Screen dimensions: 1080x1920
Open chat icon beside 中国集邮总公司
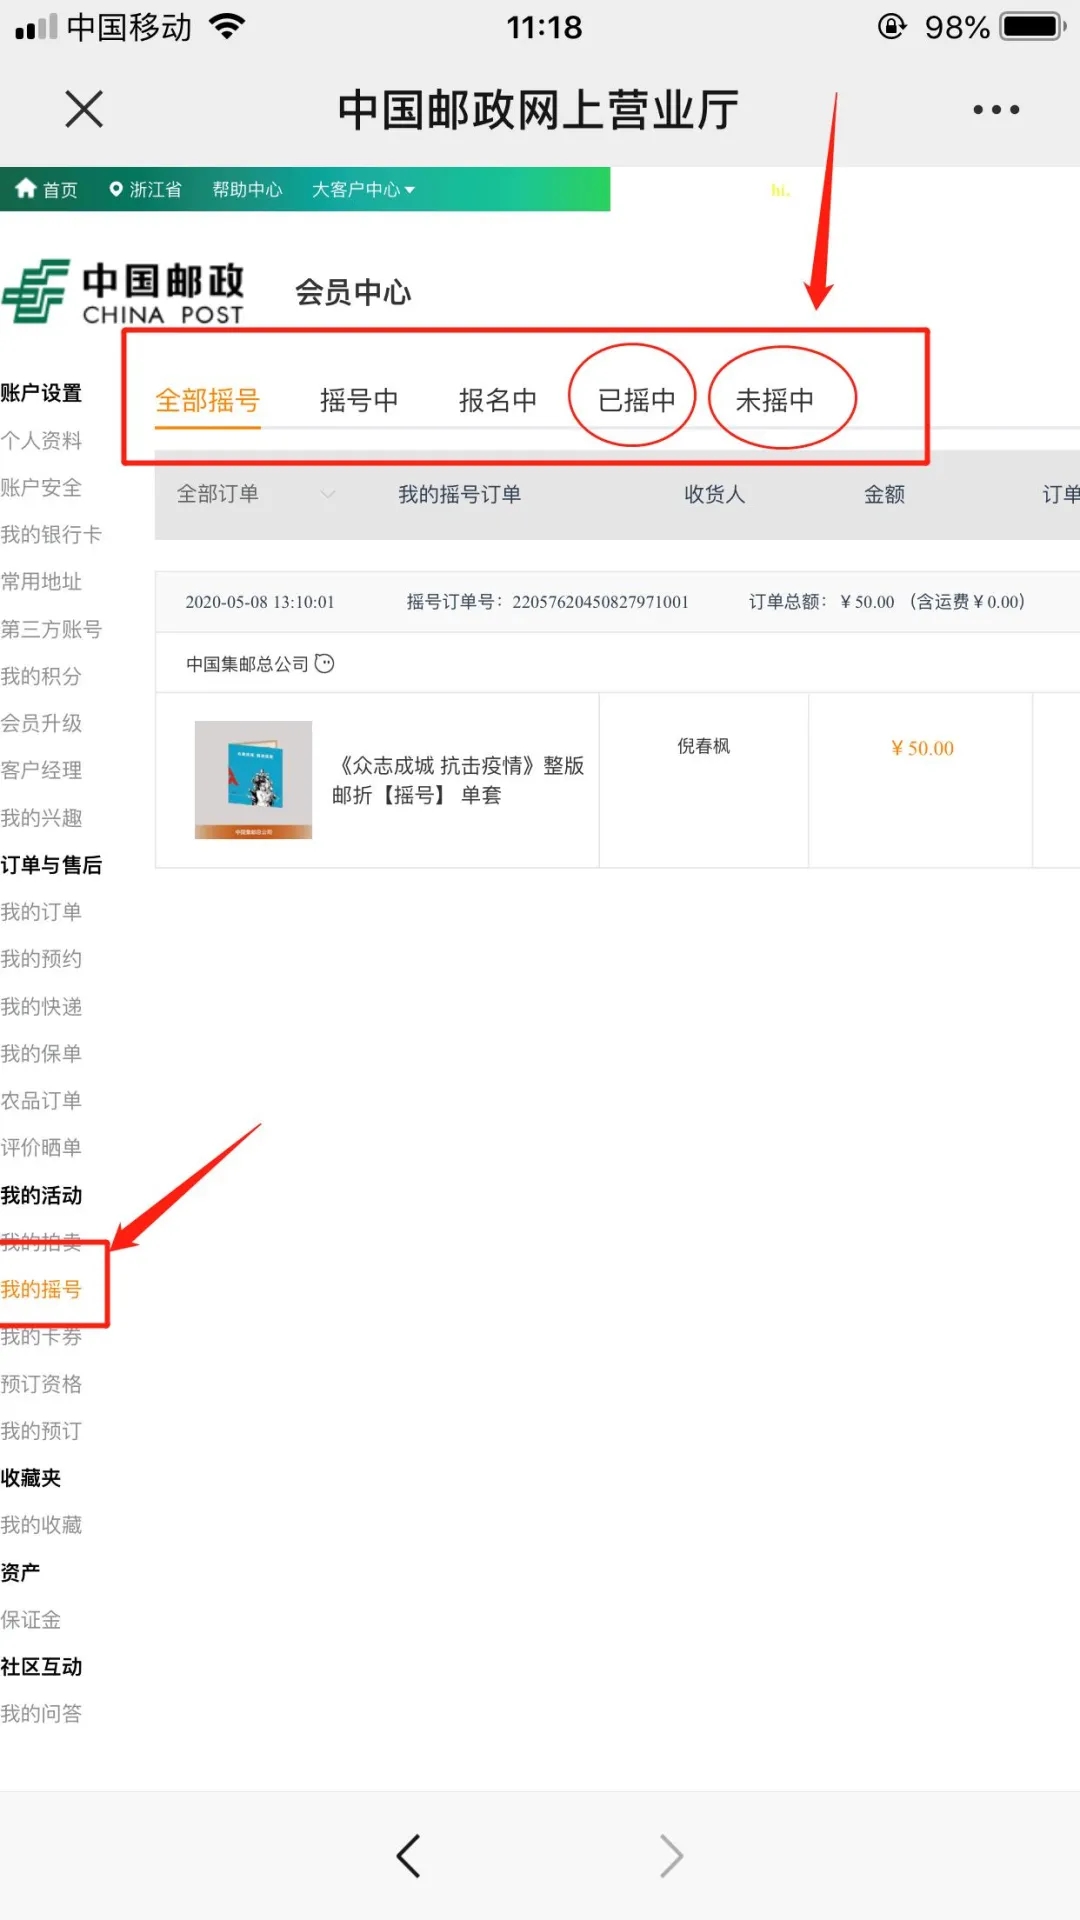(324, 663)
